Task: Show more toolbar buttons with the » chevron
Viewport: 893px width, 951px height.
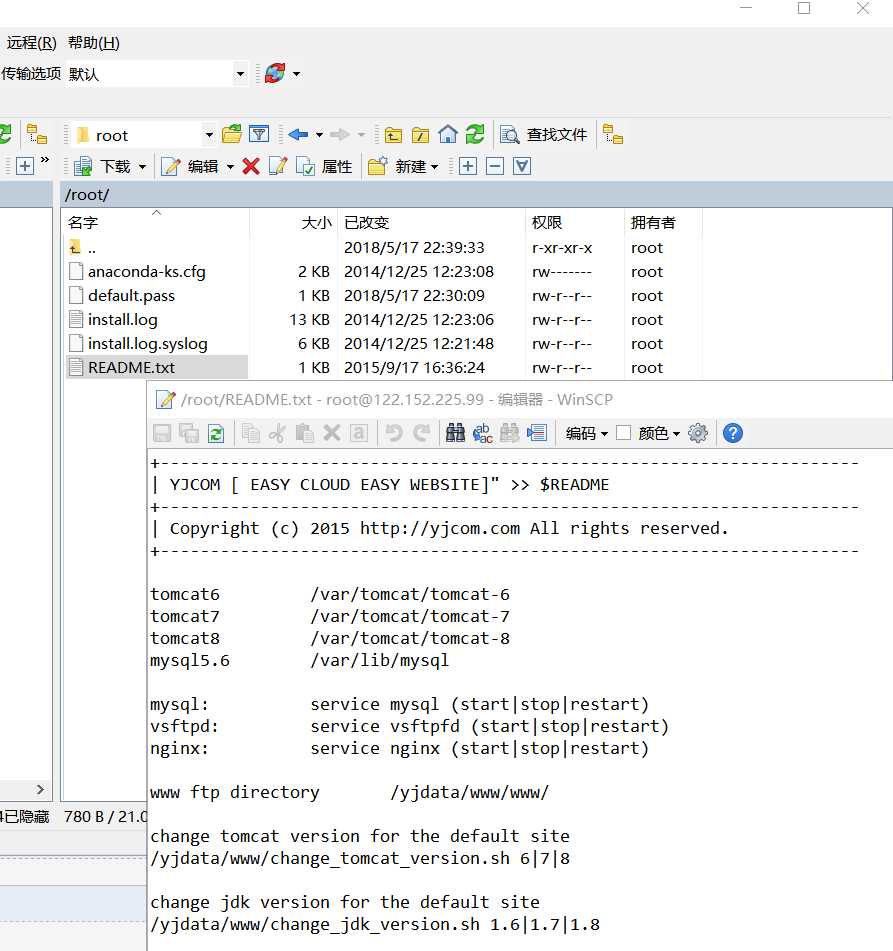Action: tap(45, 160)
